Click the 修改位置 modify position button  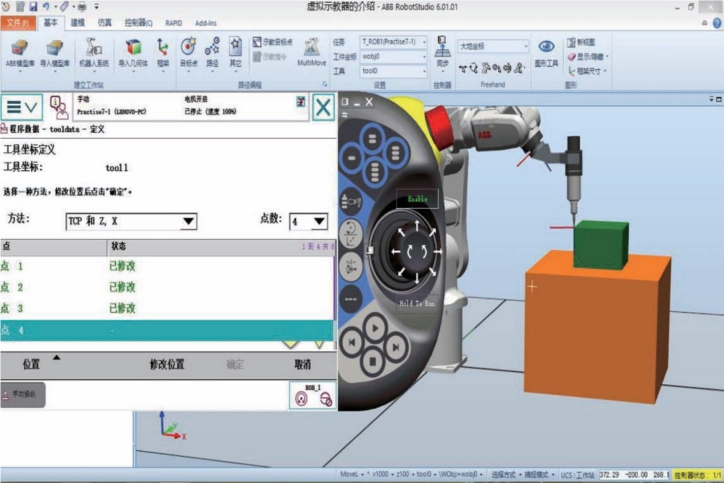167,365
